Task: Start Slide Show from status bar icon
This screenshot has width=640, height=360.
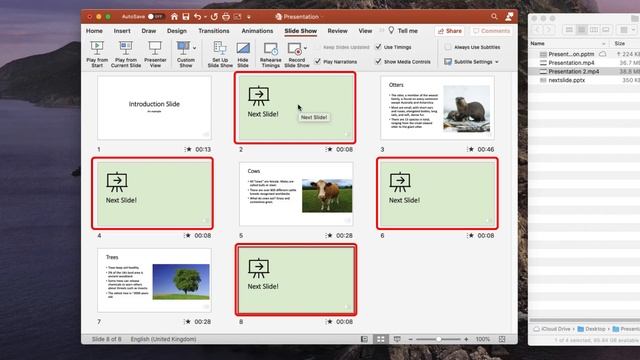Action: (x=397, y=339)
